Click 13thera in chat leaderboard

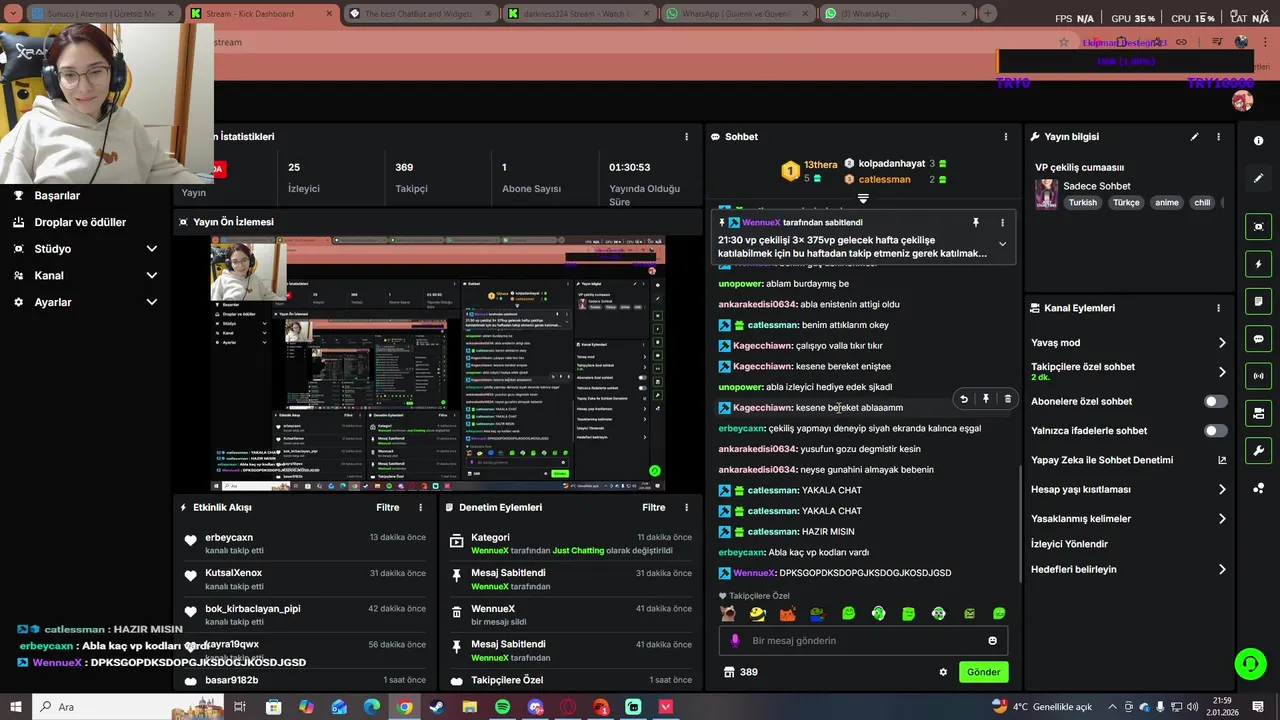click(821, 165)
